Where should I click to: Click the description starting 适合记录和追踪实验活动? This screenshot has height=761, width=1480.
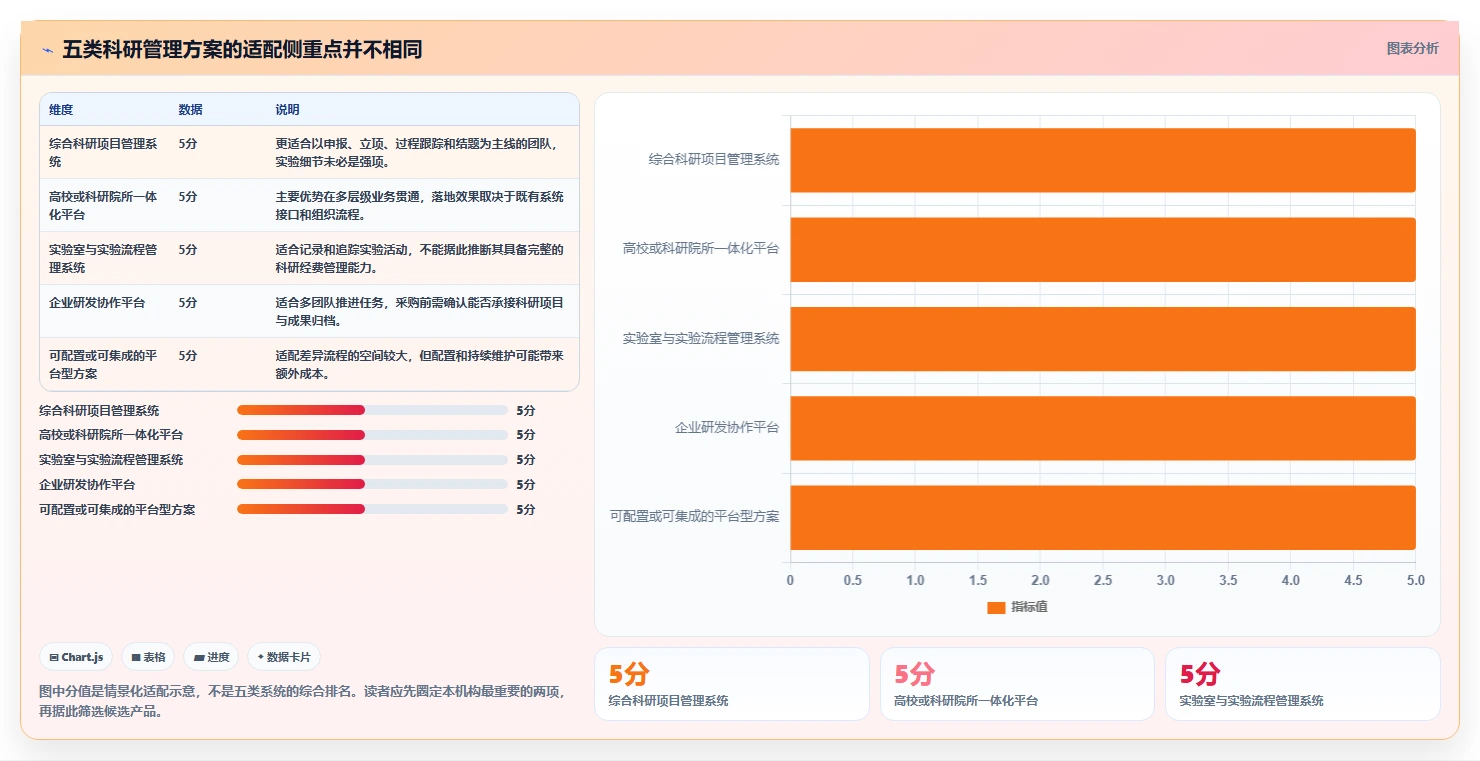pos(420,258)
